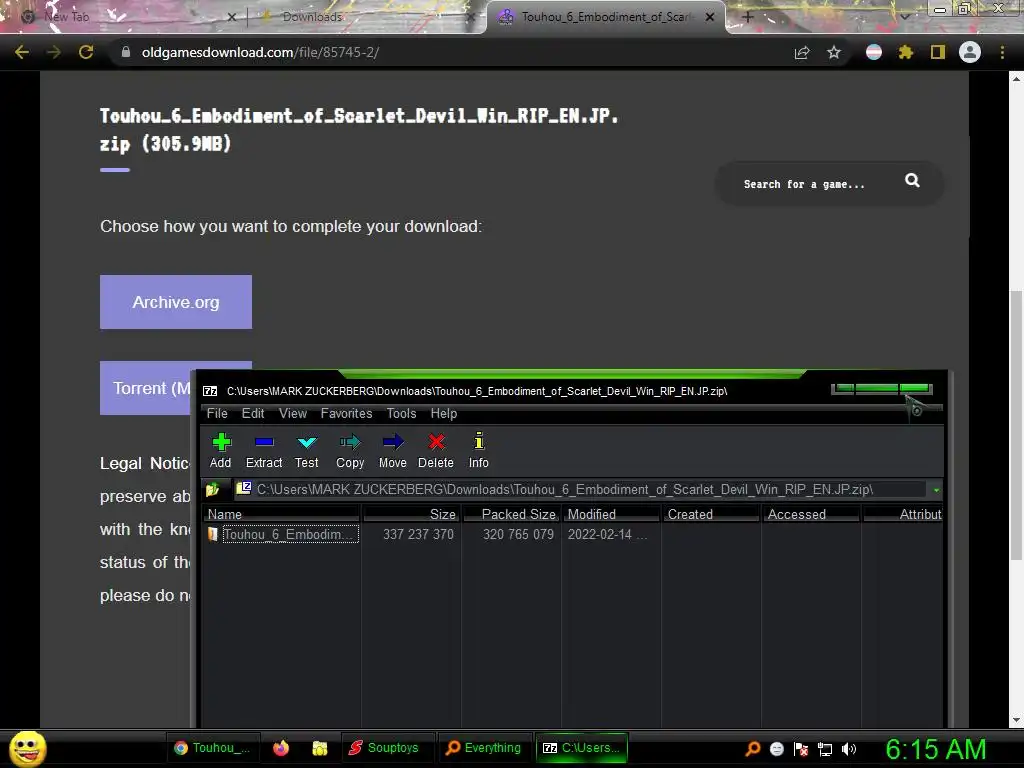Viewport: 1024px width, 768px height.
Task: Open the View menu in 7-Zip
Action: 293,413
